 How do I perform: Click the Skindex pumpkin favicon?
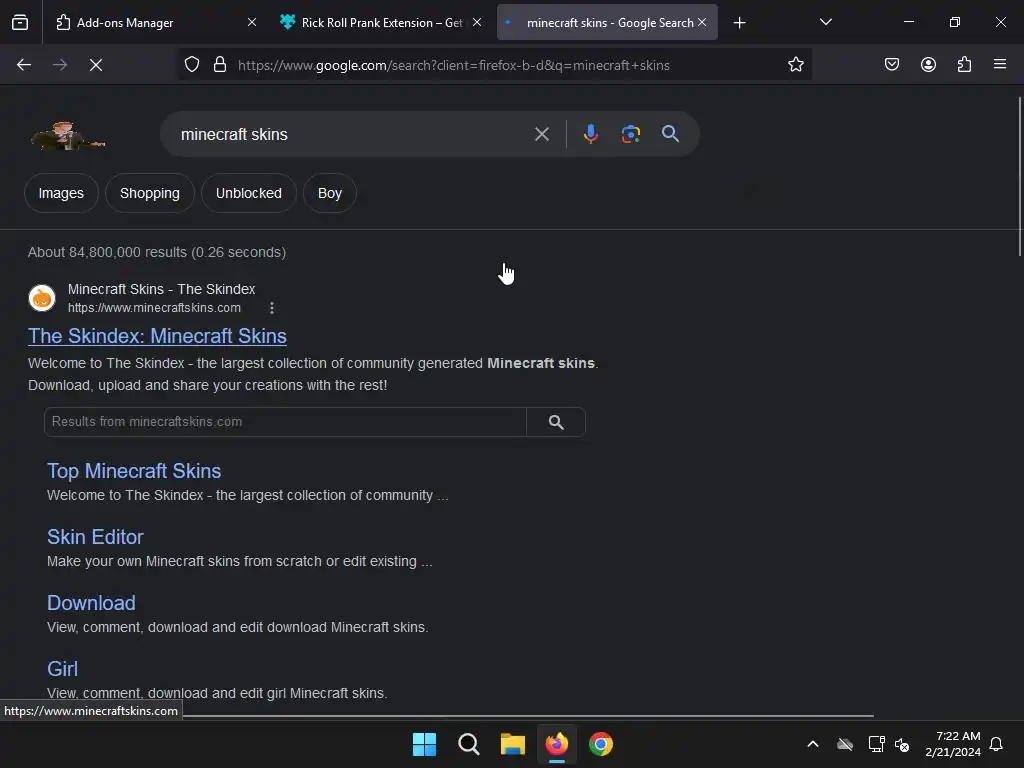42,298
